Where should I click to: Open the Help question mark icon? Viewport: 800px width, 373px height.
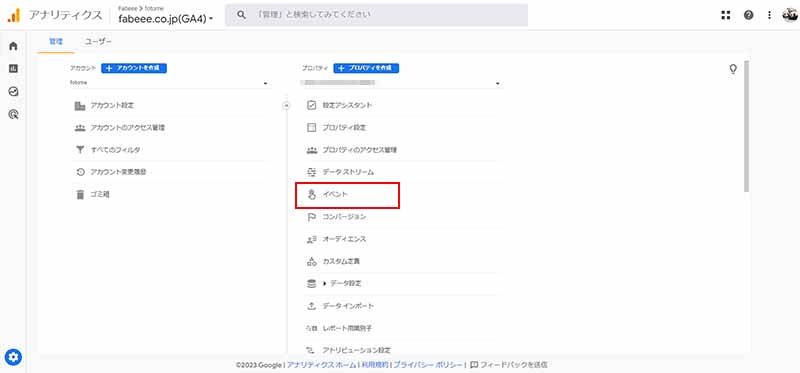[748, 15]
